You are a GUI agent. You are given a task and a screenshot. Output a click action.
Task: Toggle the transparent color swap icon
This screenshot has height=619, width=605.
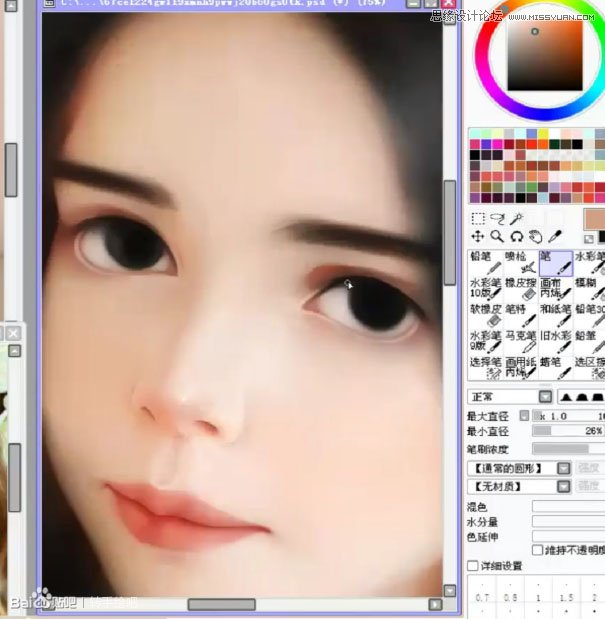point(588,239)
